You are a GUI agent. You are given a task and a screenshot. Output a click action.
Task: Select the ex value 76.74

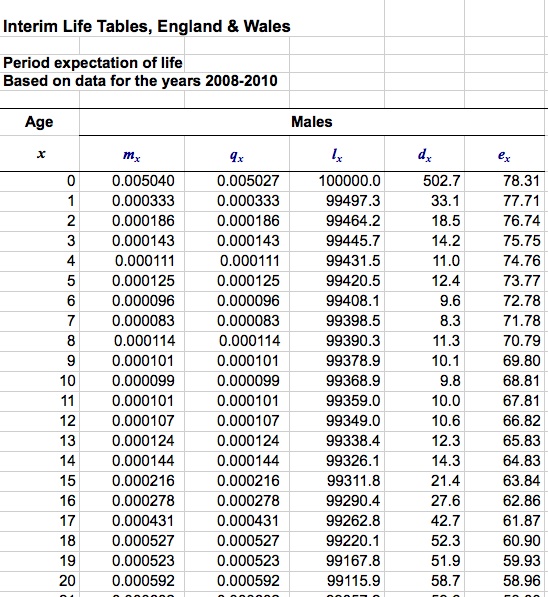tap(521, 221)
